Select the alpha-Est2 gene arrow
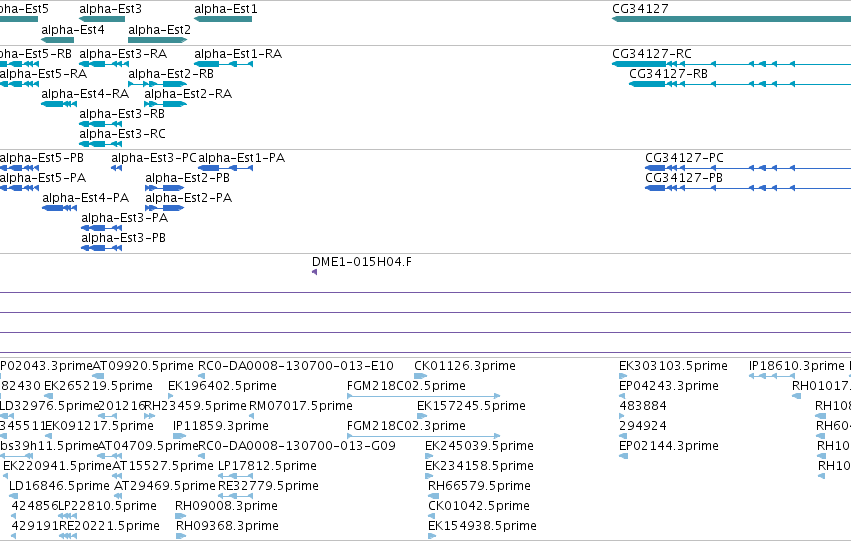The width and height of the screenshot is (851, 541). click(157, 40)
